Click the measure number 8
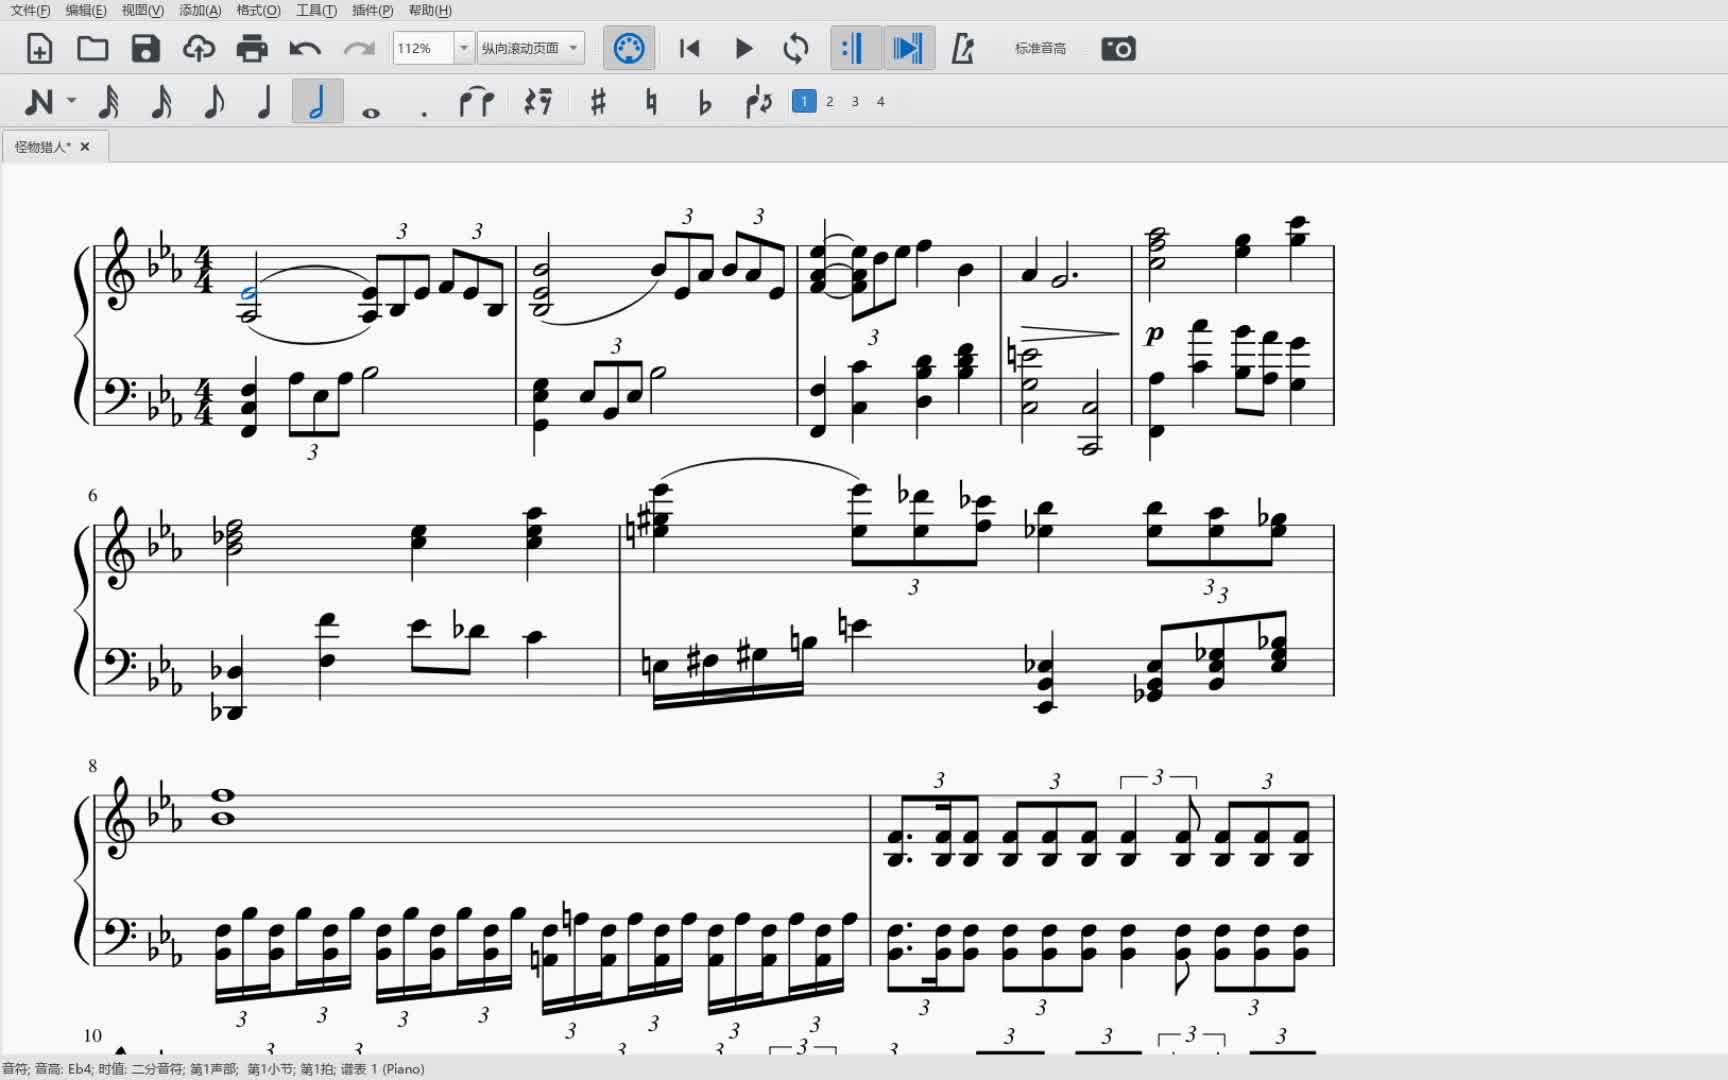 [93, 766]
